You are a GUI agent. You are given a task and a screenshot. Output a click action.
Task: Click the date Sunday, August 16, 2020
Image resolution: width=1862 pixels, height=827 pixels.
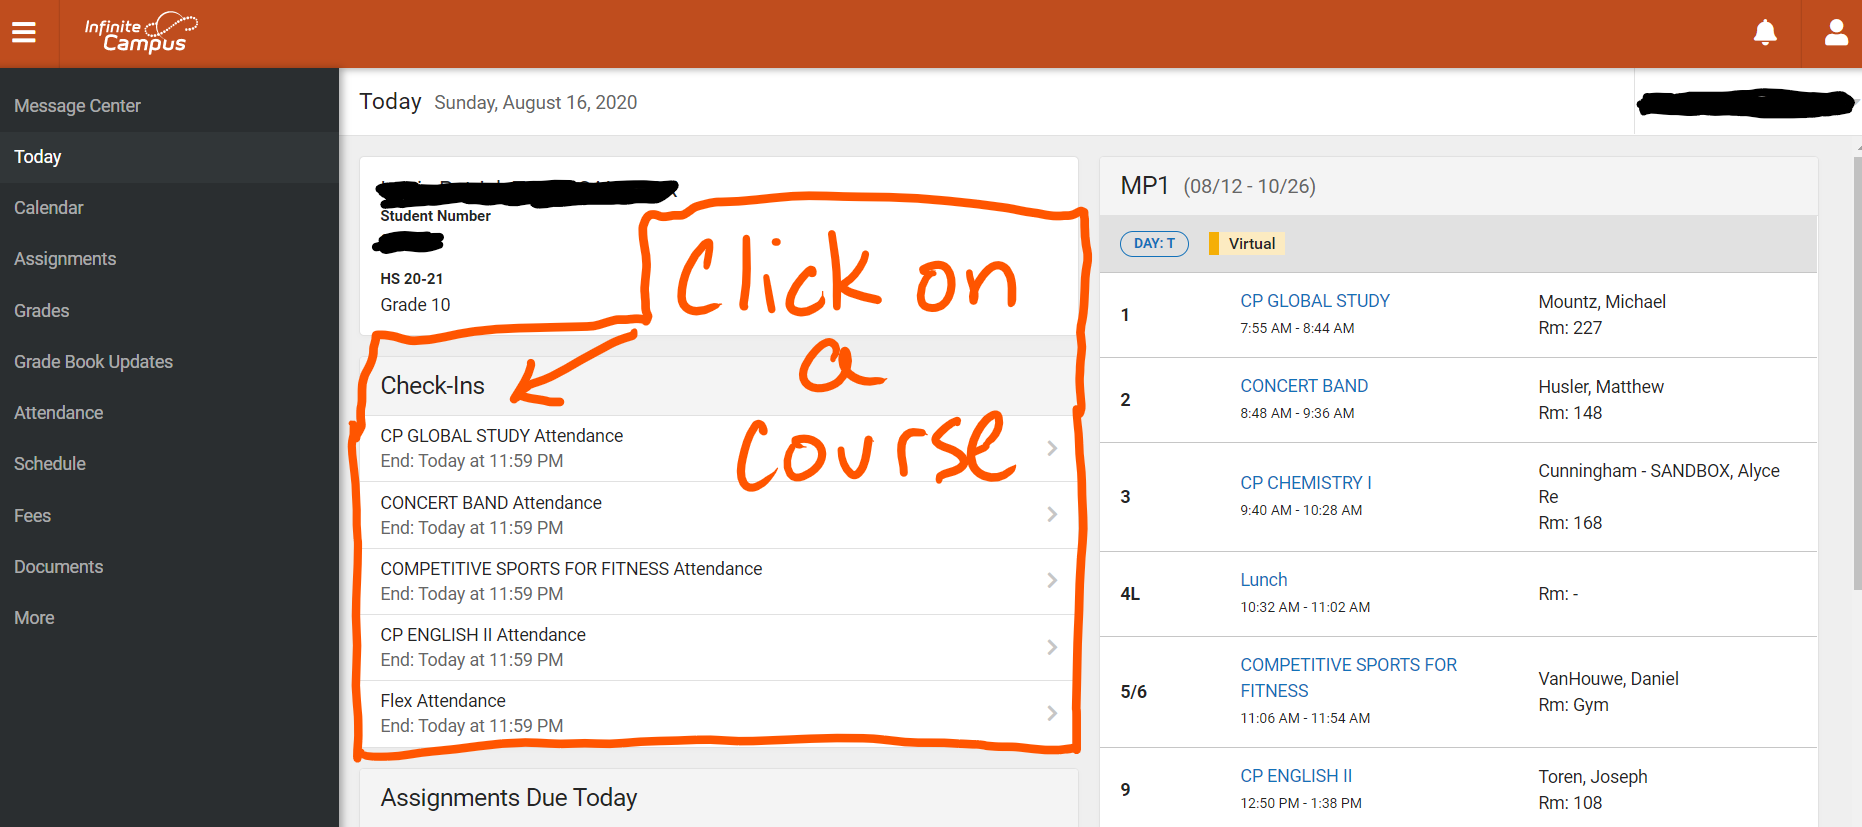536,103
